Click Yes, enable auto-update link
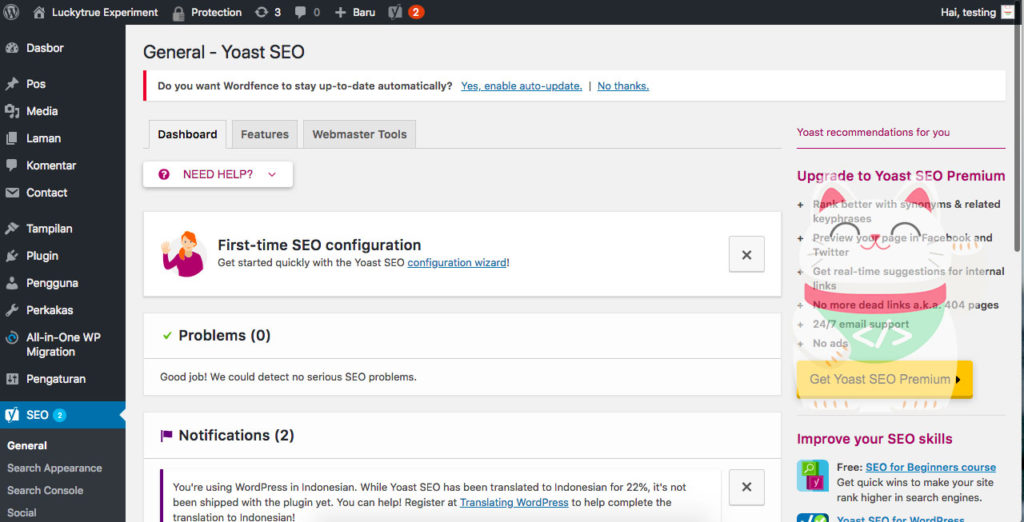Viewport: 1024px width, 522px height. (521, 86)
